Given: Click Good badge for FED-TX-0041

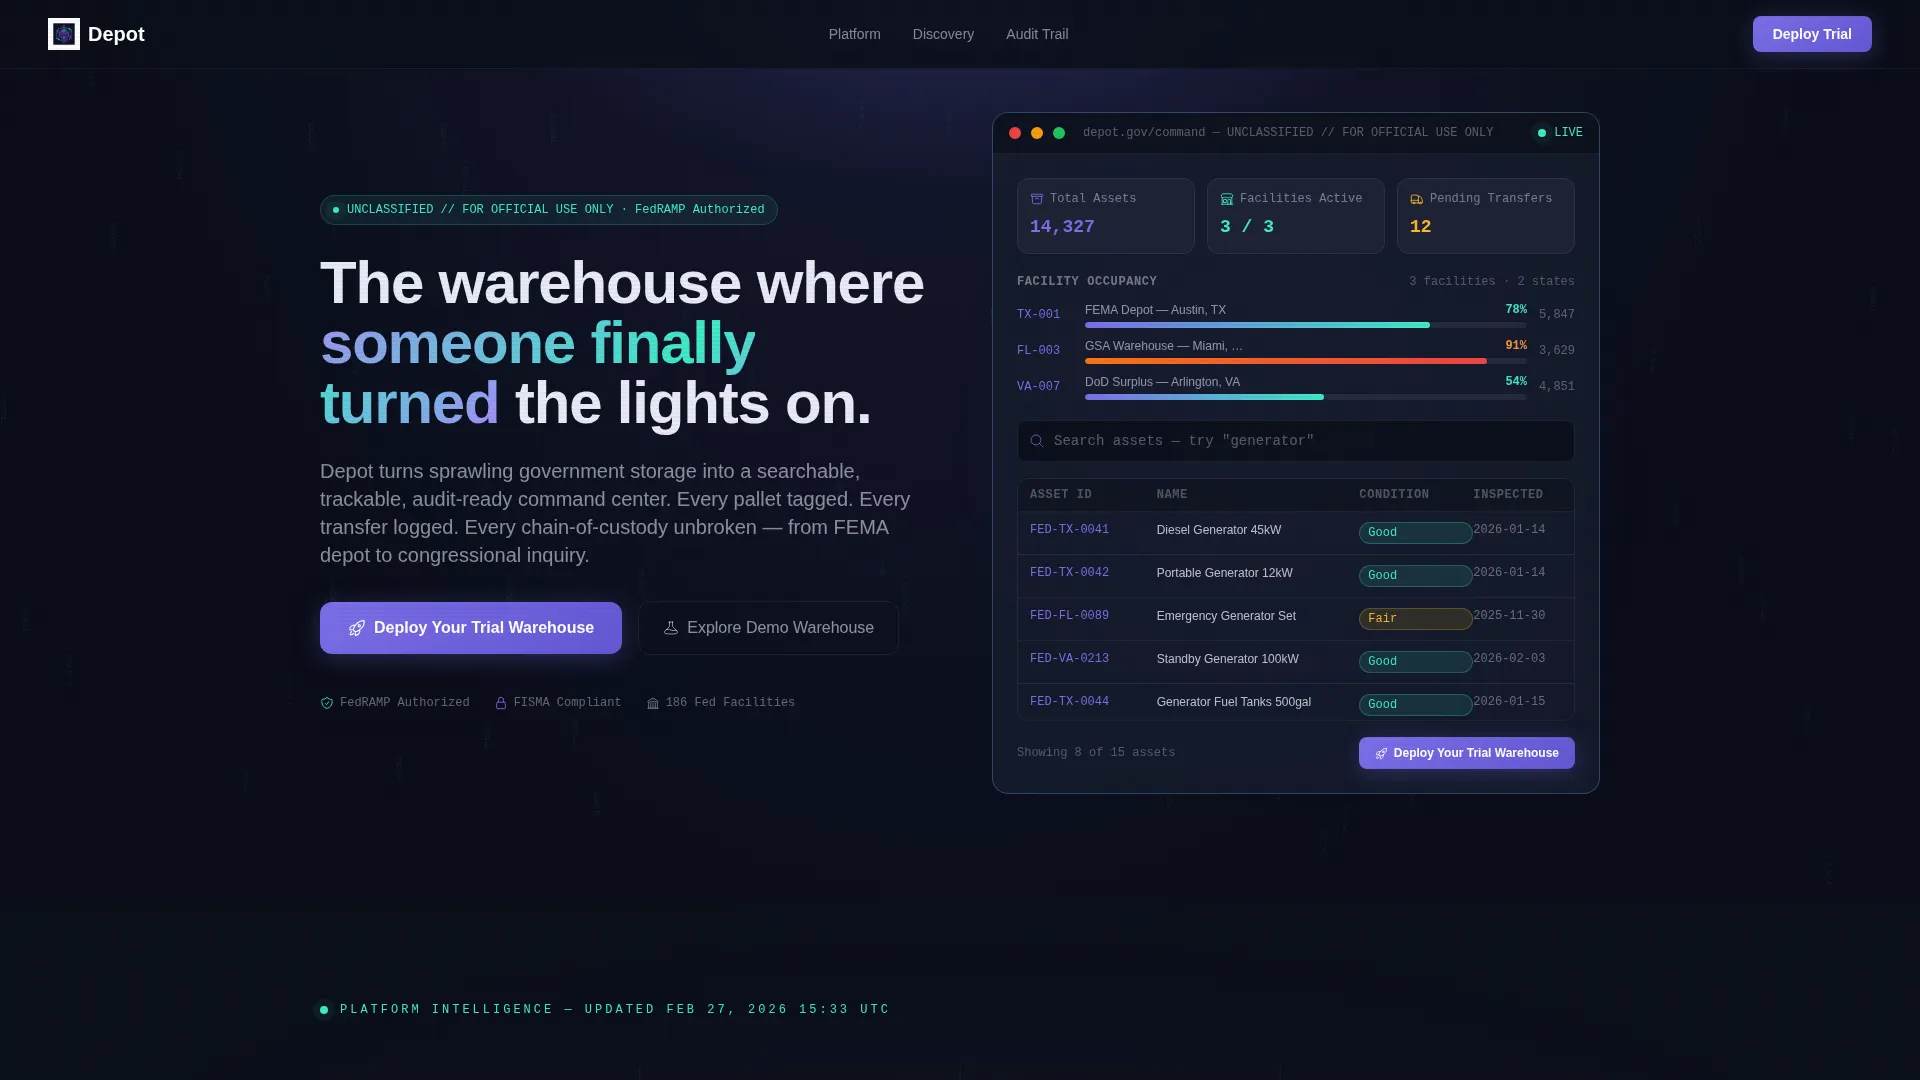Looking at the screenshot, I should (x=1415, y=533).
